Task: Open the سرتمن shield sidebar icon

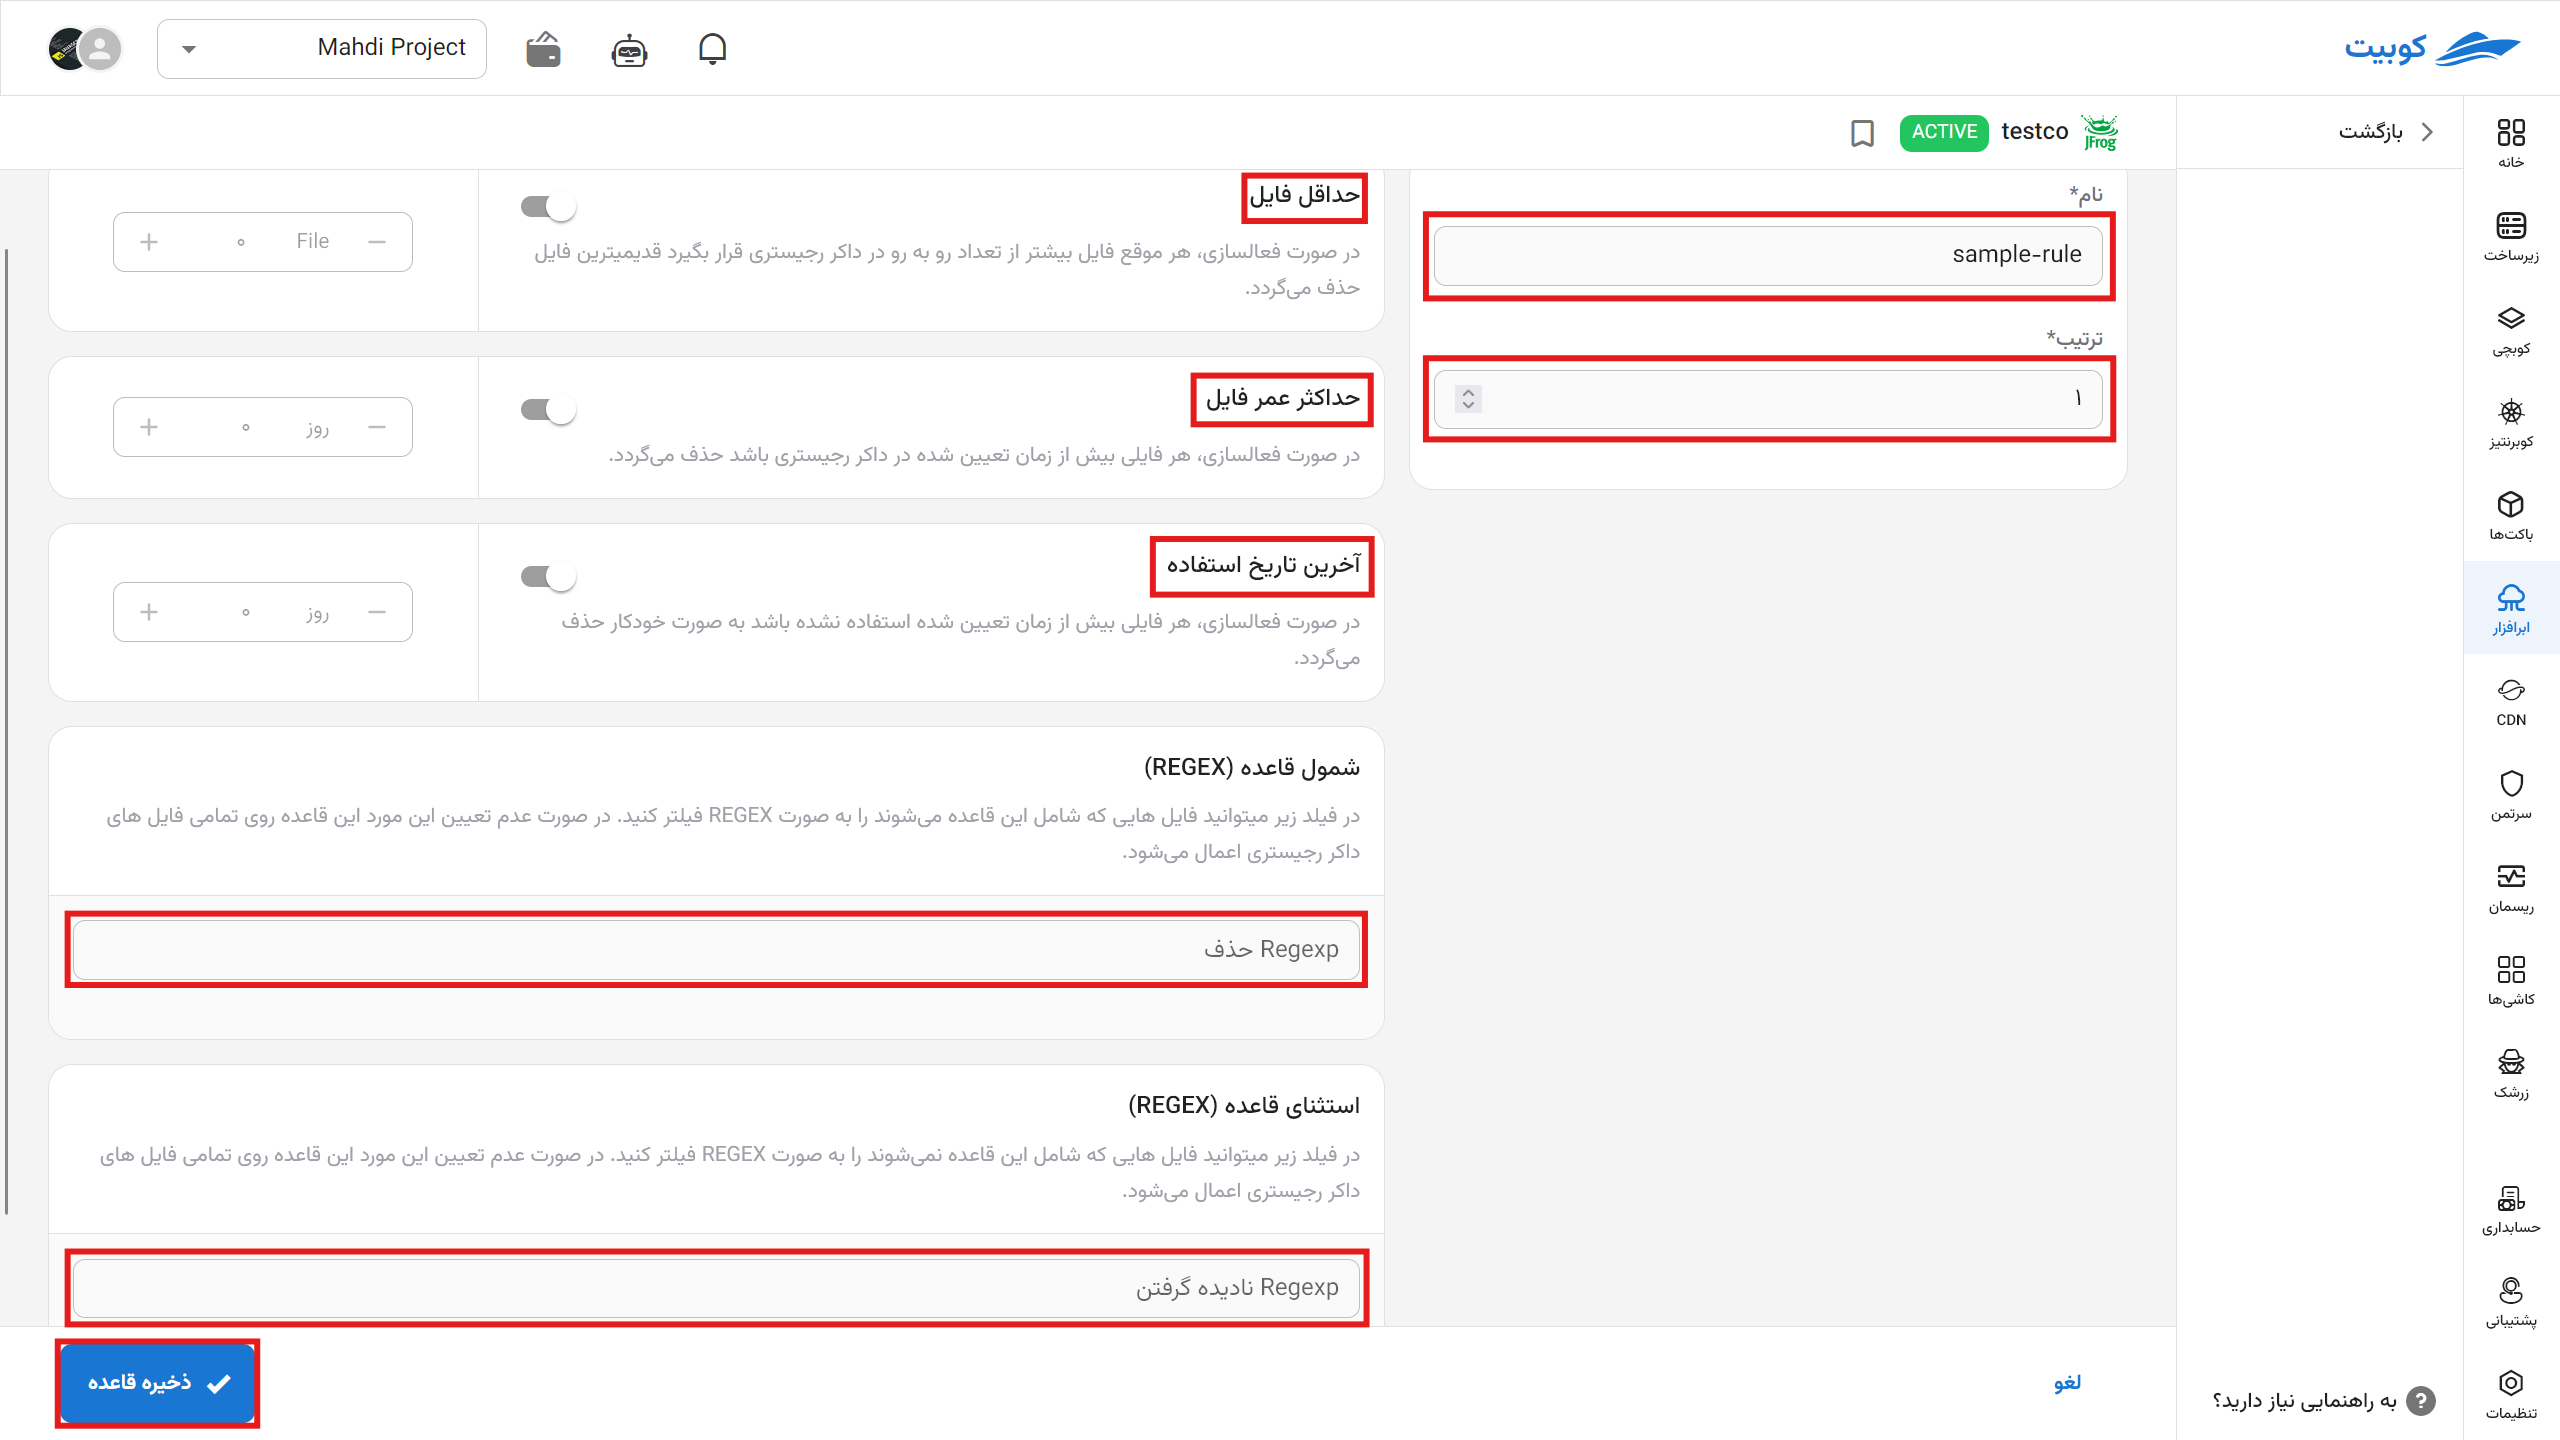Action: pyautogui.click(x=2511, y=795)
